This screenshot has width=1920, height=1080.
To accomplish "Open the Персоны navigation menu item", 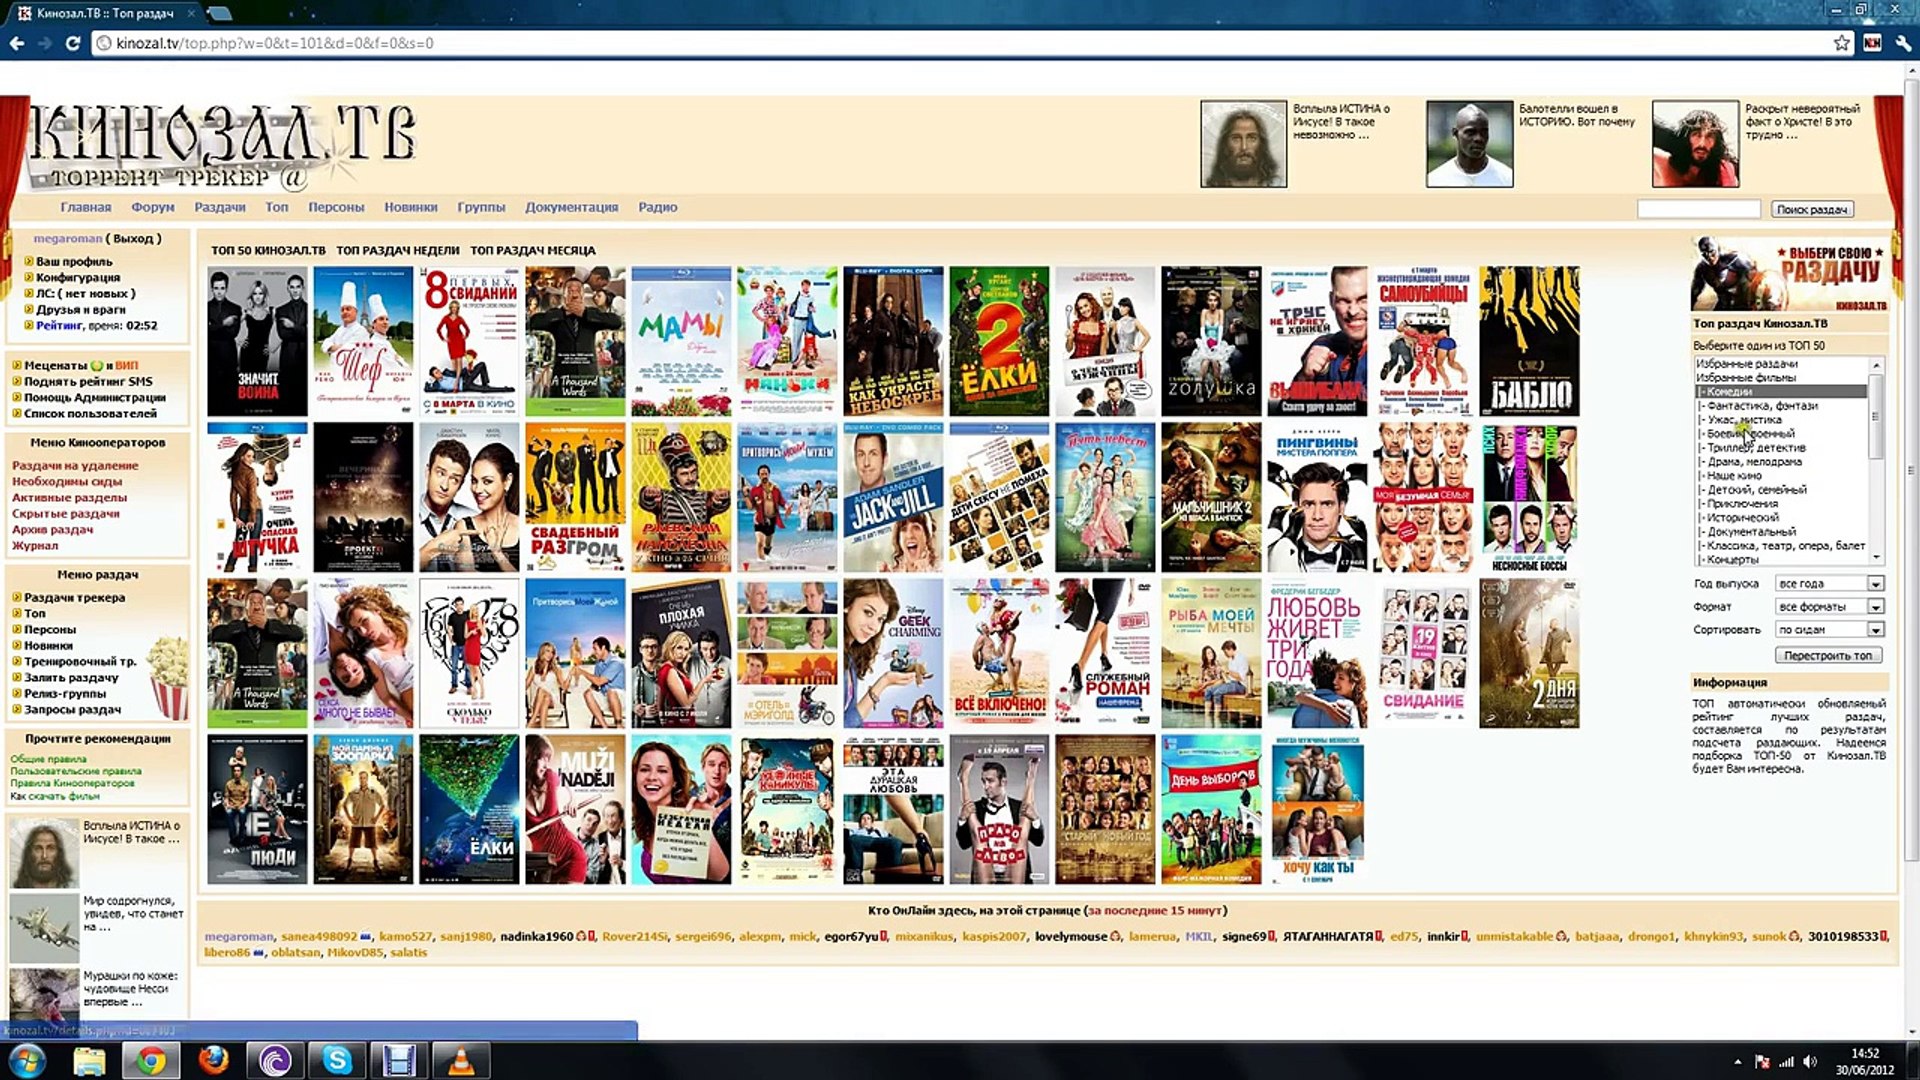I will tap(336, 208).
